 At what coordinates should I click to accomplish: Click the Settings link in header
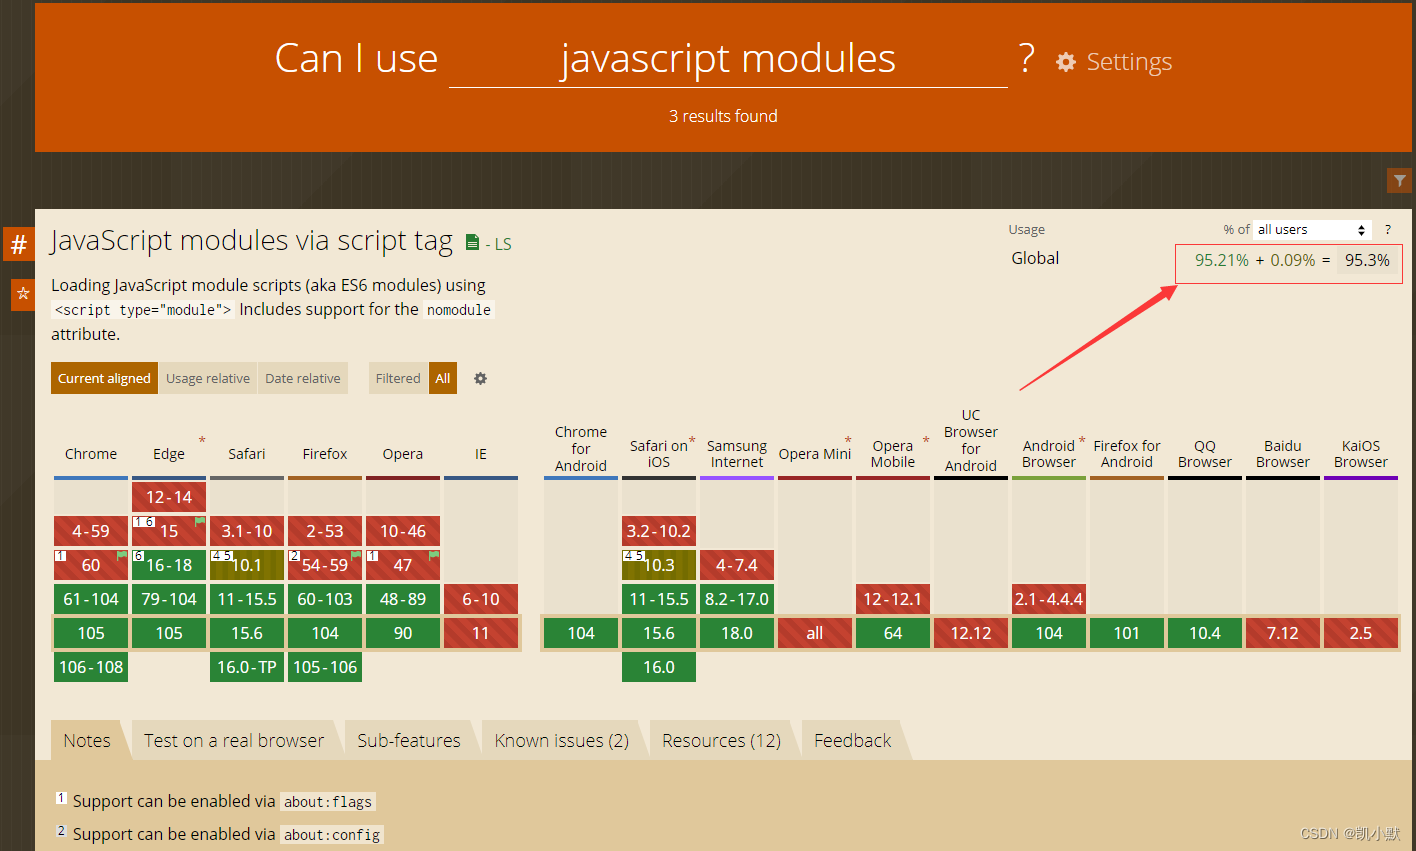tap(1129, 62)
